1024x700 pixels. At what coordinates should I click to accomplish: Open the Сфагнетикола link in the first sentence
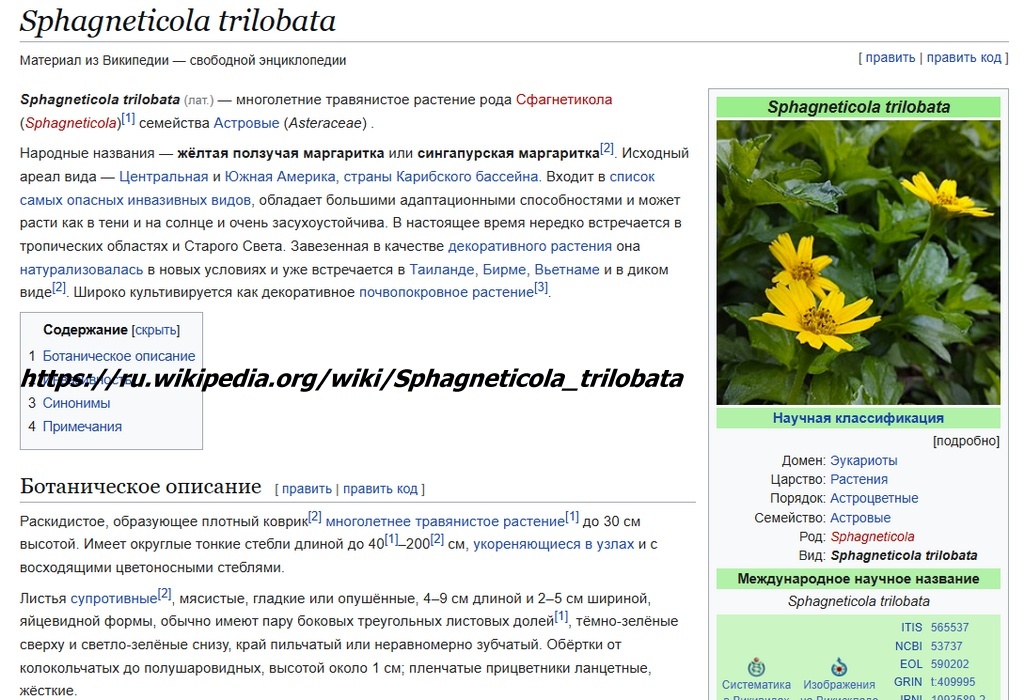[x=562, y=99]
